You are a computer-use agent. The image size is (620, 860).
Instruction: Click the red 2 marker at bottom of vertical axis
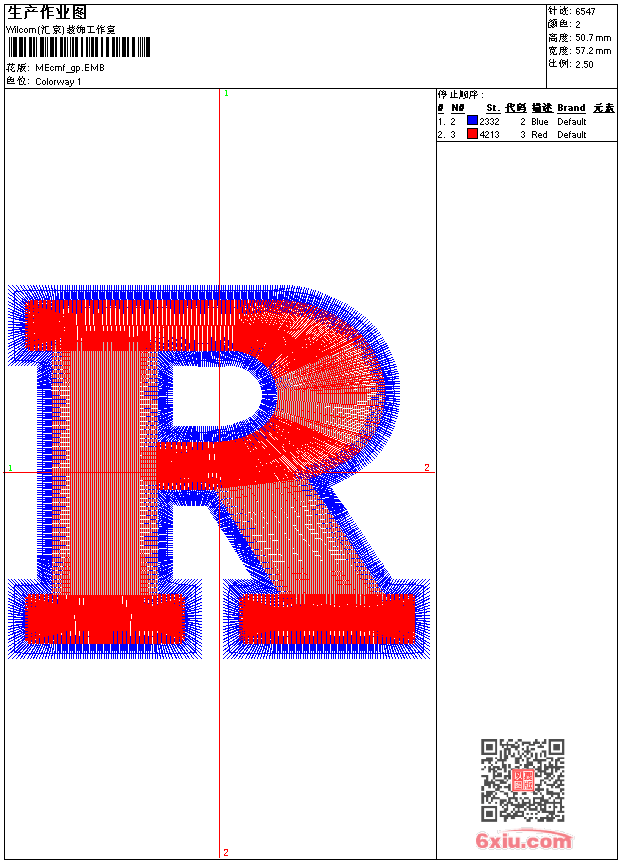click(226, 852)
